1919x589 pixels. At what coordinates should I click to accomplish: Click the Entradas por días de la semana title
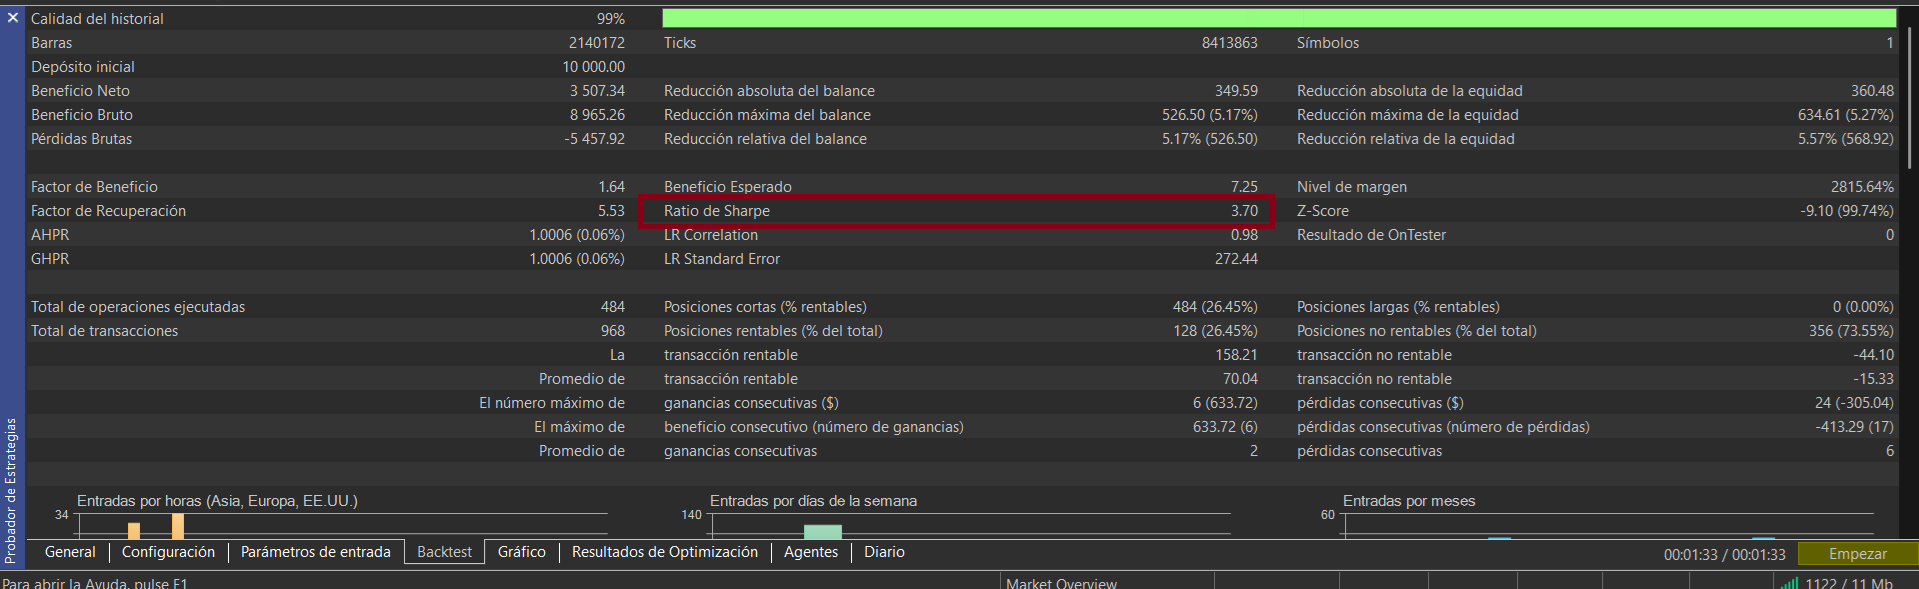[813, 501]
